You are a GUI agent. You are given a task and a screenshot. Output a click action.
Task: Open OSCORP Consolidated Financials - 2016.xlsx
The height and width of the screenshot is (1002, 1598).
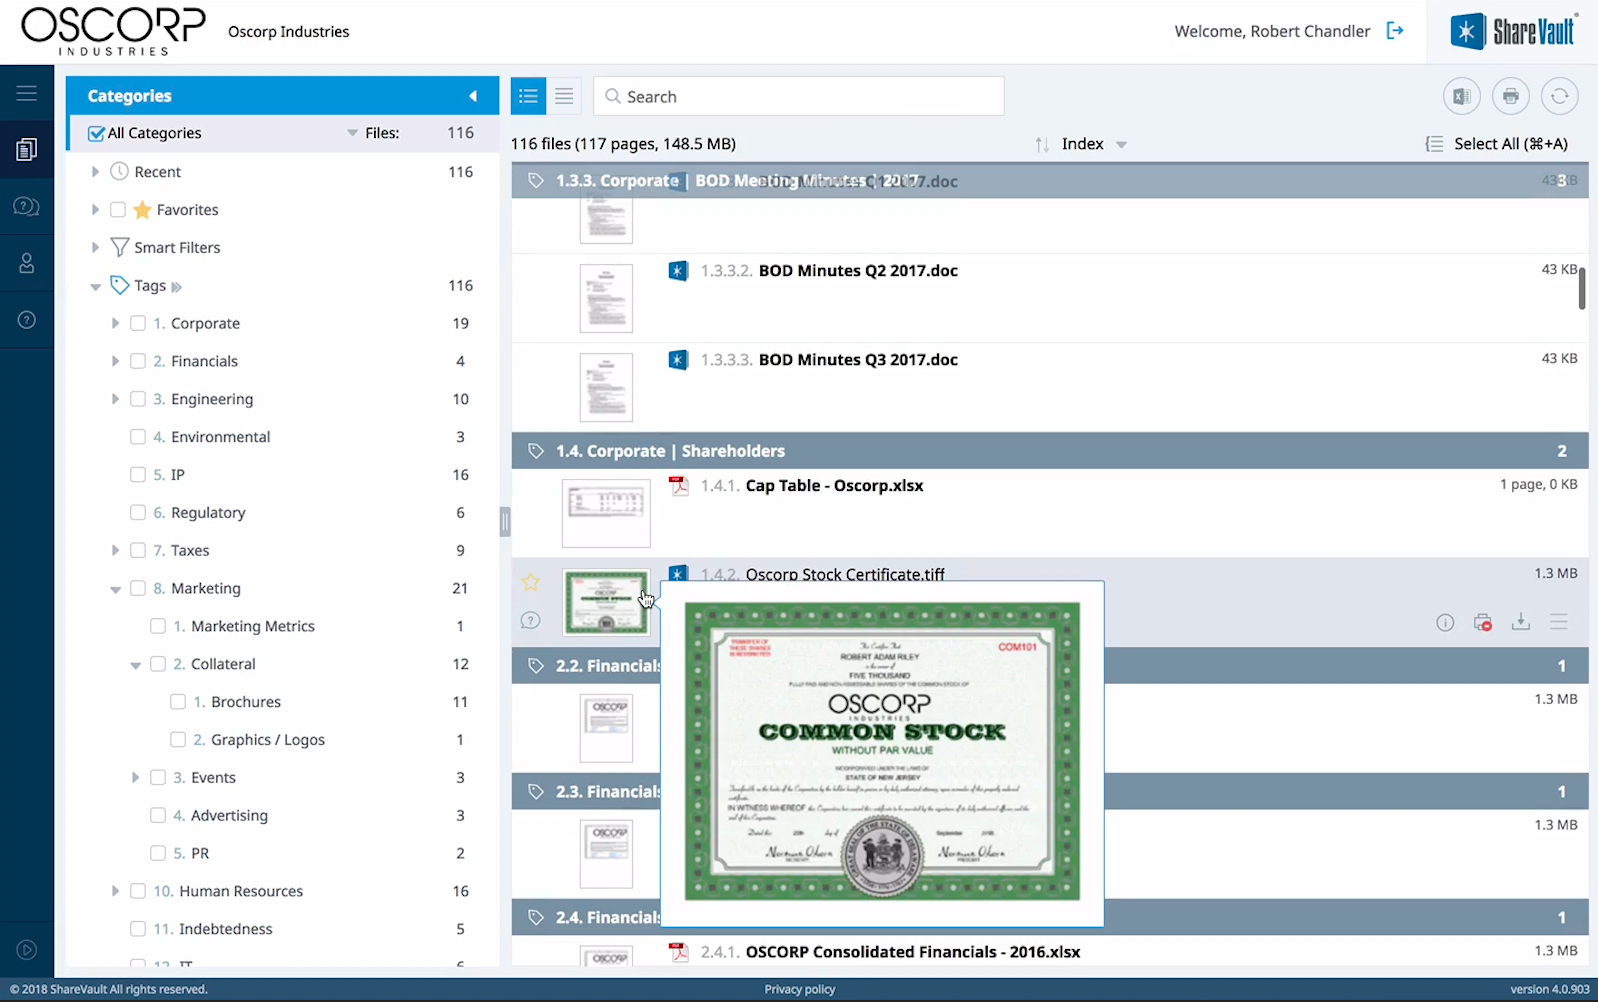(913, 952)
